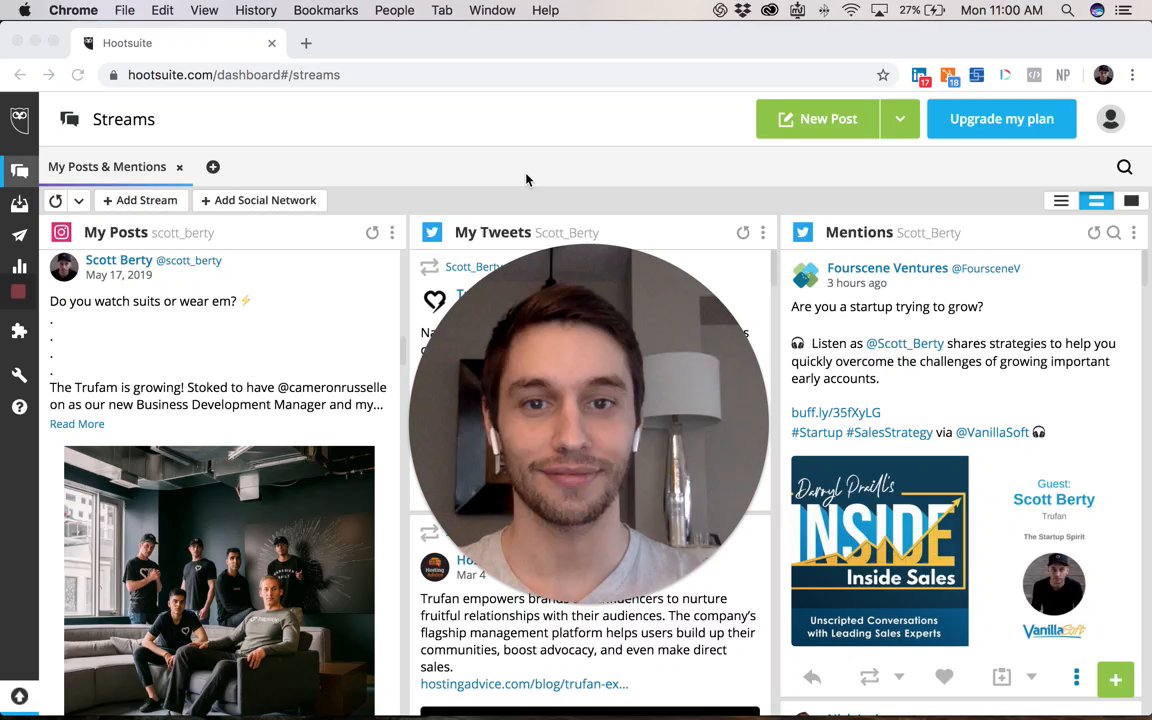Open Mentions stream options menu
Image resolution: width=1152 pixels, height=720 pixels.
[x=1134, y=233]
